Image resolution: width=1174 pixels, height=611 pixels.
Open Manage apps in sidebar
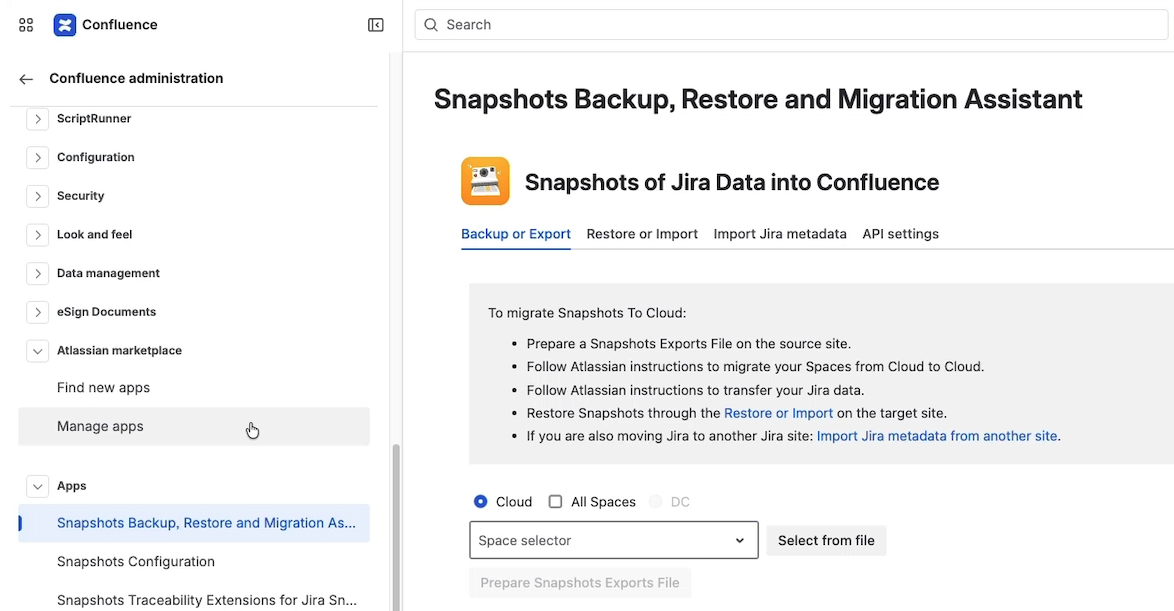pos(194,426)
